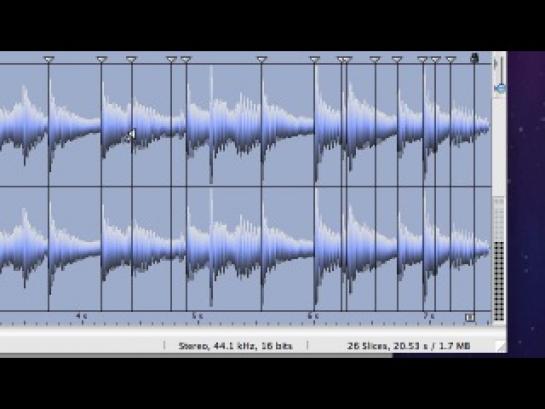Image resolution: width=545 pixels, height=409 pixels.
Task: Click the '7 s' label on time ruler
Action: coord(429,316)
